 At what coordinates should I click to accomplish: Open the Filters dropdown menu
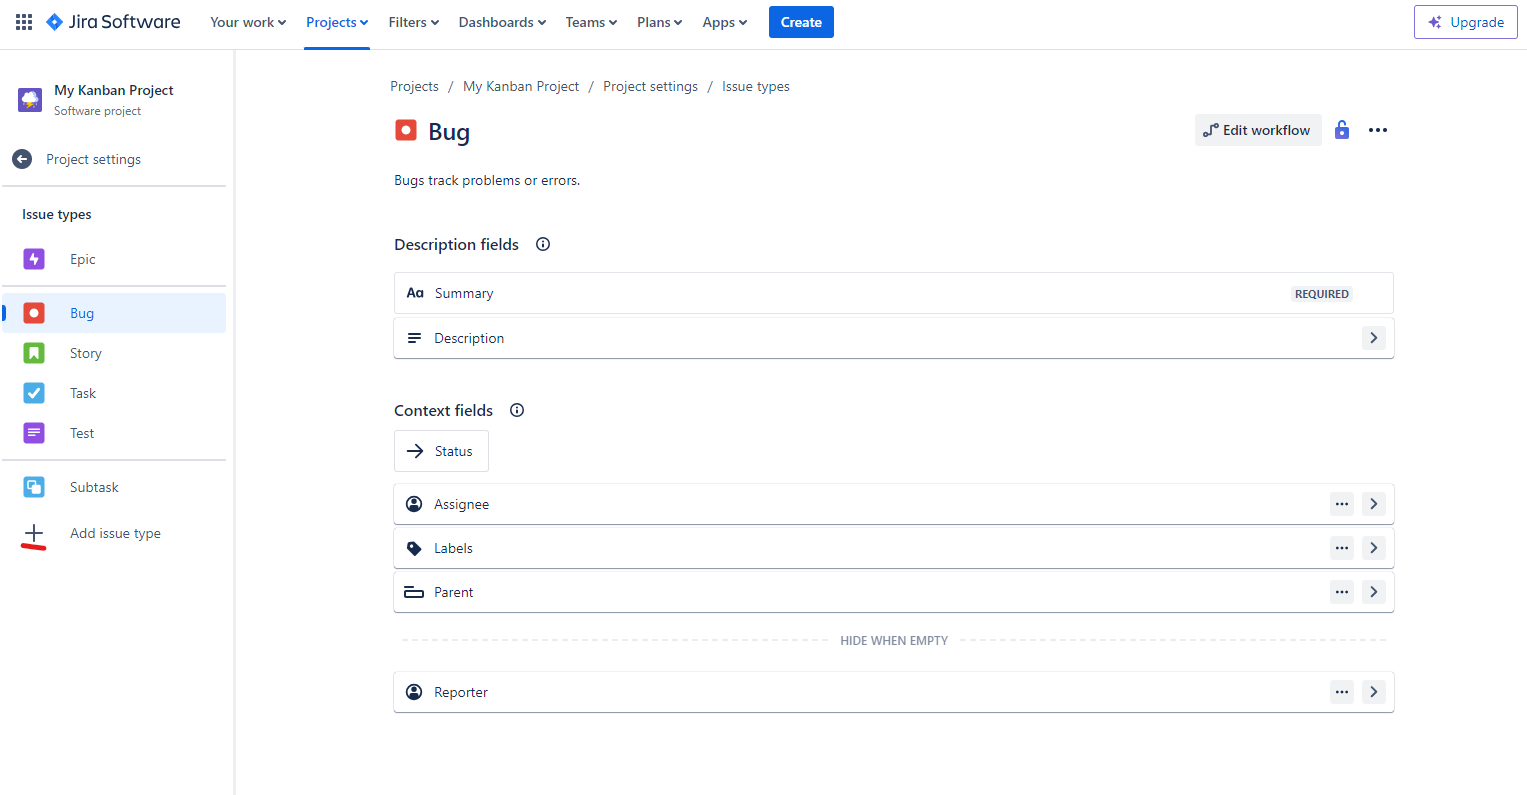(x=414, y=22)
